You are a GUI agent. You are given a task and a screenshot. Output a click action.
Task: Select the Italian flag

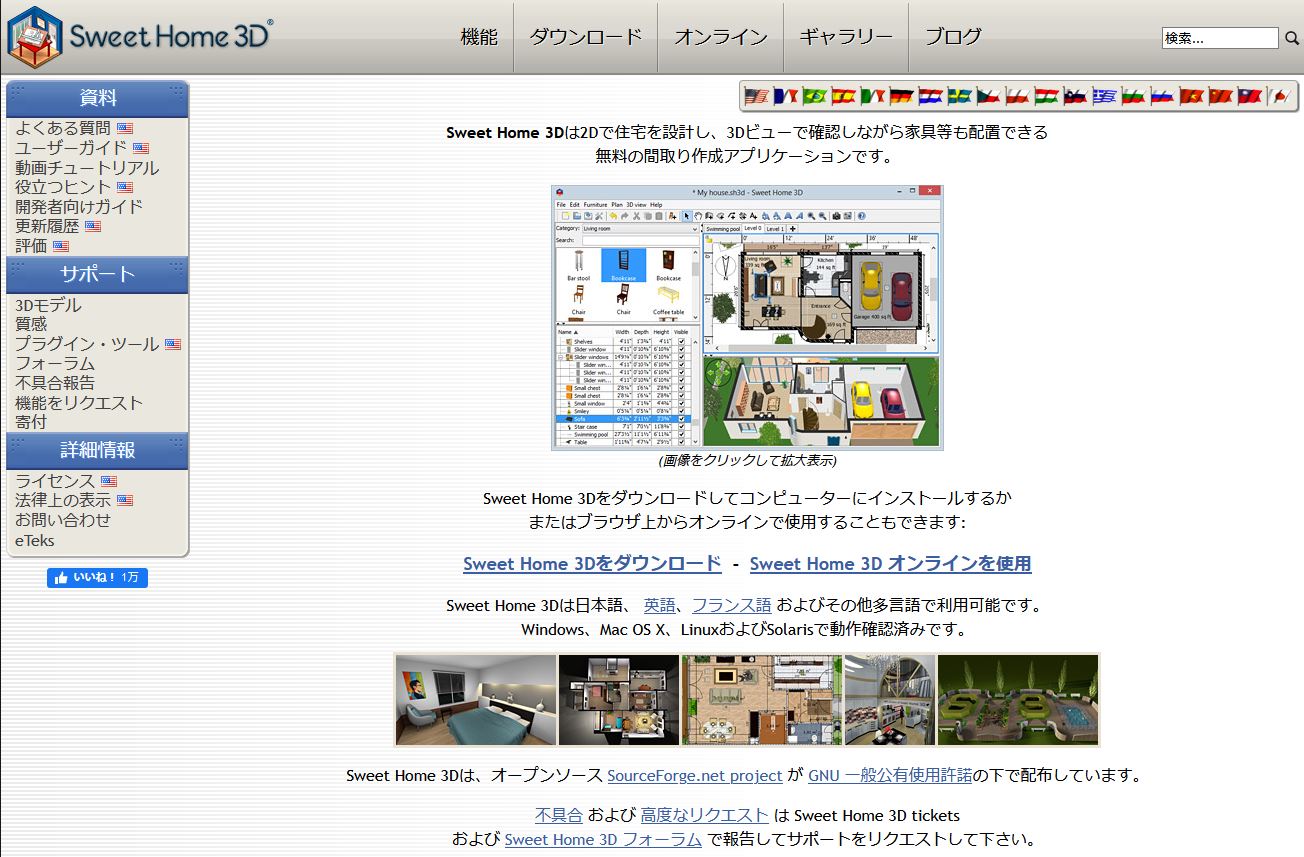click(872, 97)
